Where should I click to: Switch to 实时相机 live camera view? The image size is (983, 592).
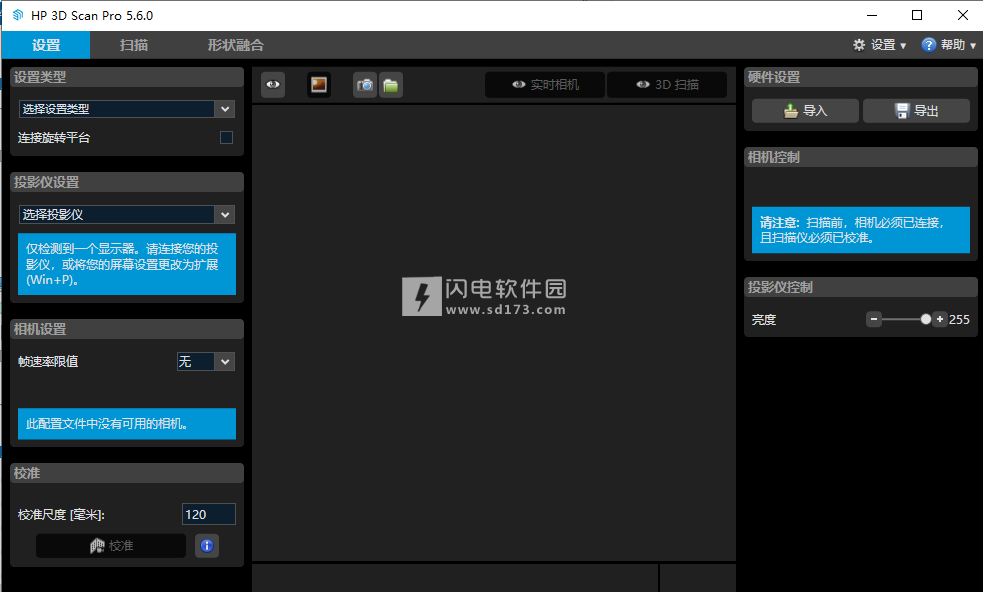545,85
